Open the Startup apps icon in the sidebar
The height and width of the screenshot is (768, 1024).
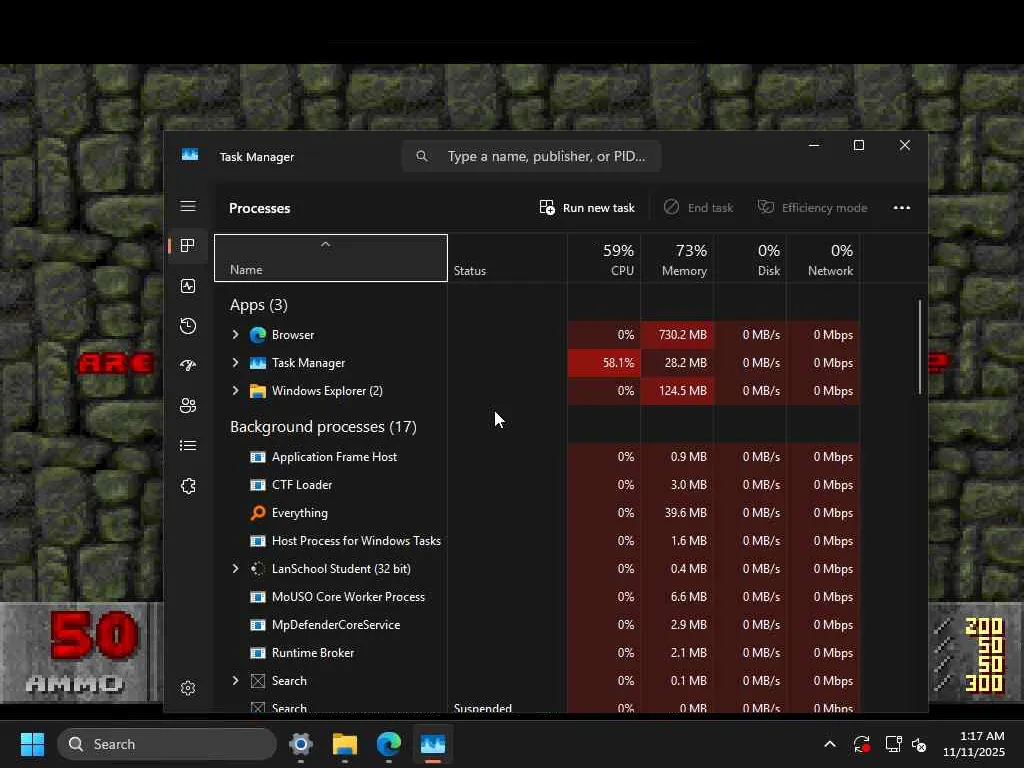coord(188,366)
